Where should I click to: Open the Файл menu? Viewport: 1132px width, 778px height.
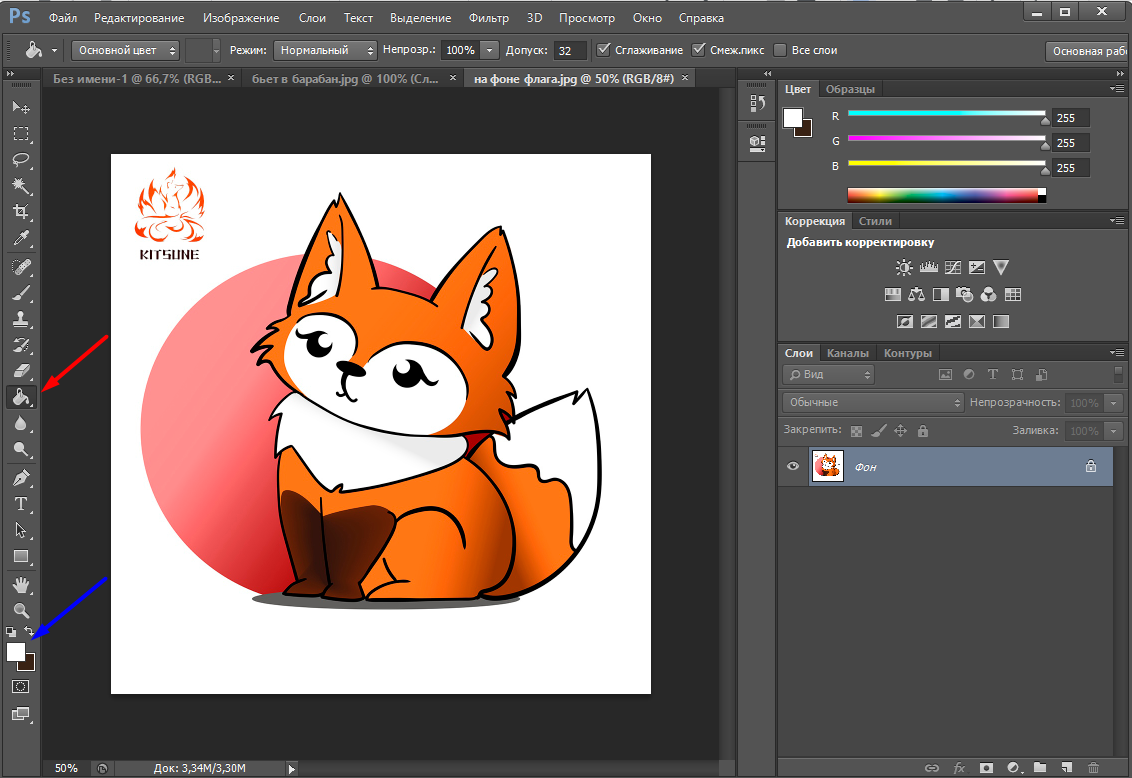63,18
